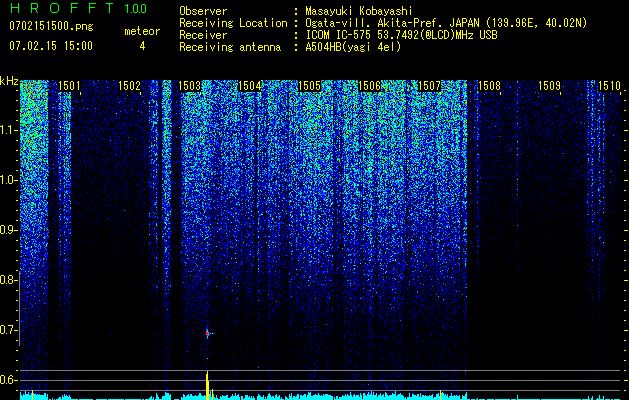Screen dimensions: 629x400
Task: Select the ICOM IC-575 53.7492 MHz USB text
Action: pyautogui.click(x=401, y=35)
